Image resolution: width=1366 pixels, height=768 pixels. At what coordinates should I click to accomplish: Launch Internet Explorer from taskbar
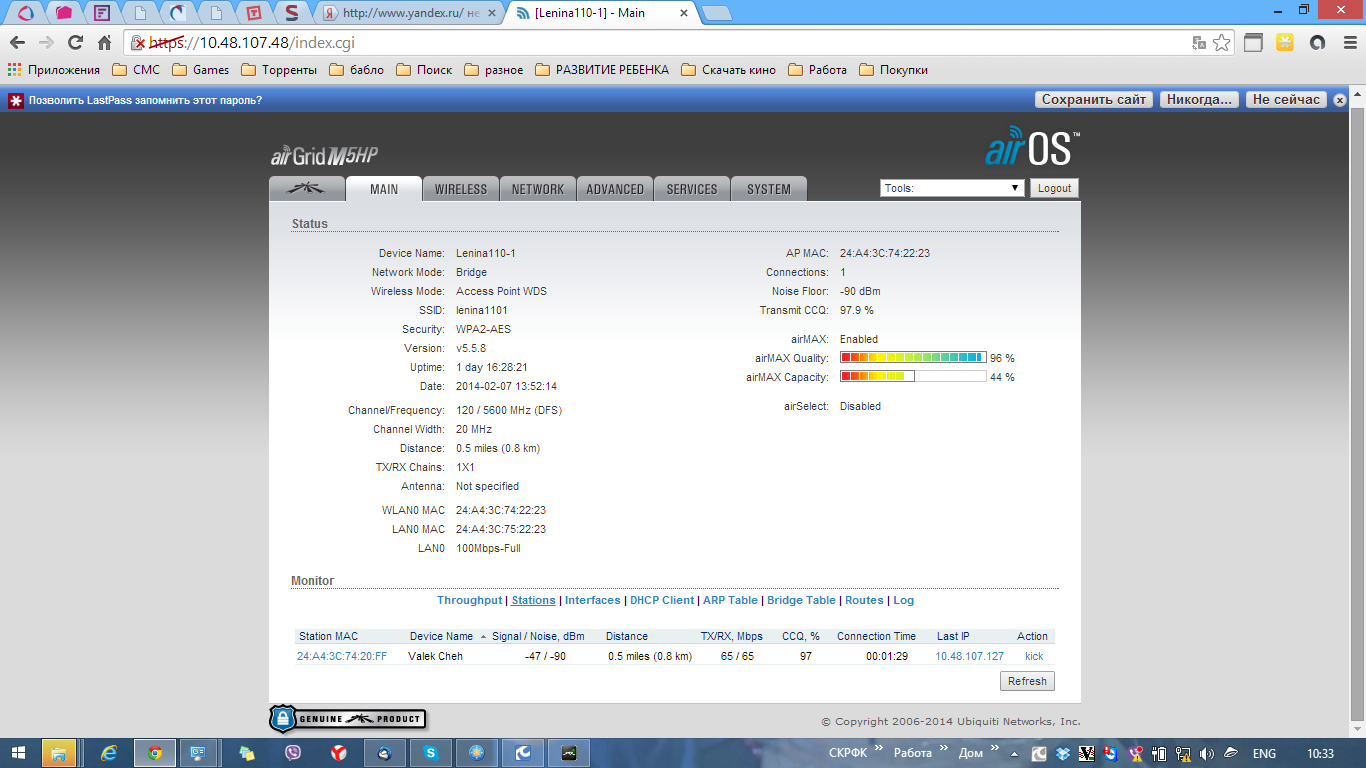pyautogui.click(x=109, y=753)
